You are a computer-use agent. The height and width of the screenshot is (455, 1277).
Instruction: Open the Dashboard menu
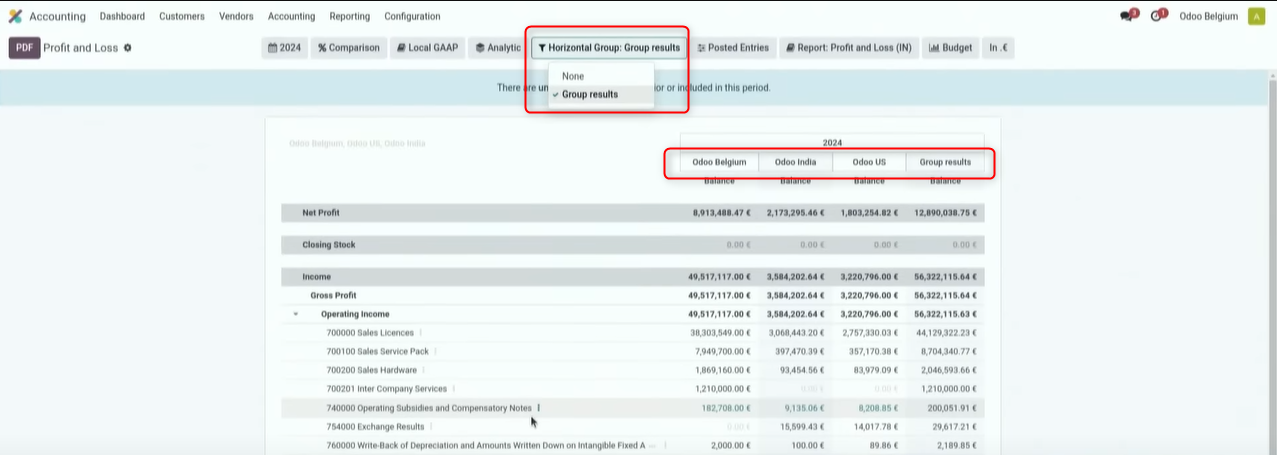click(122, 16)
